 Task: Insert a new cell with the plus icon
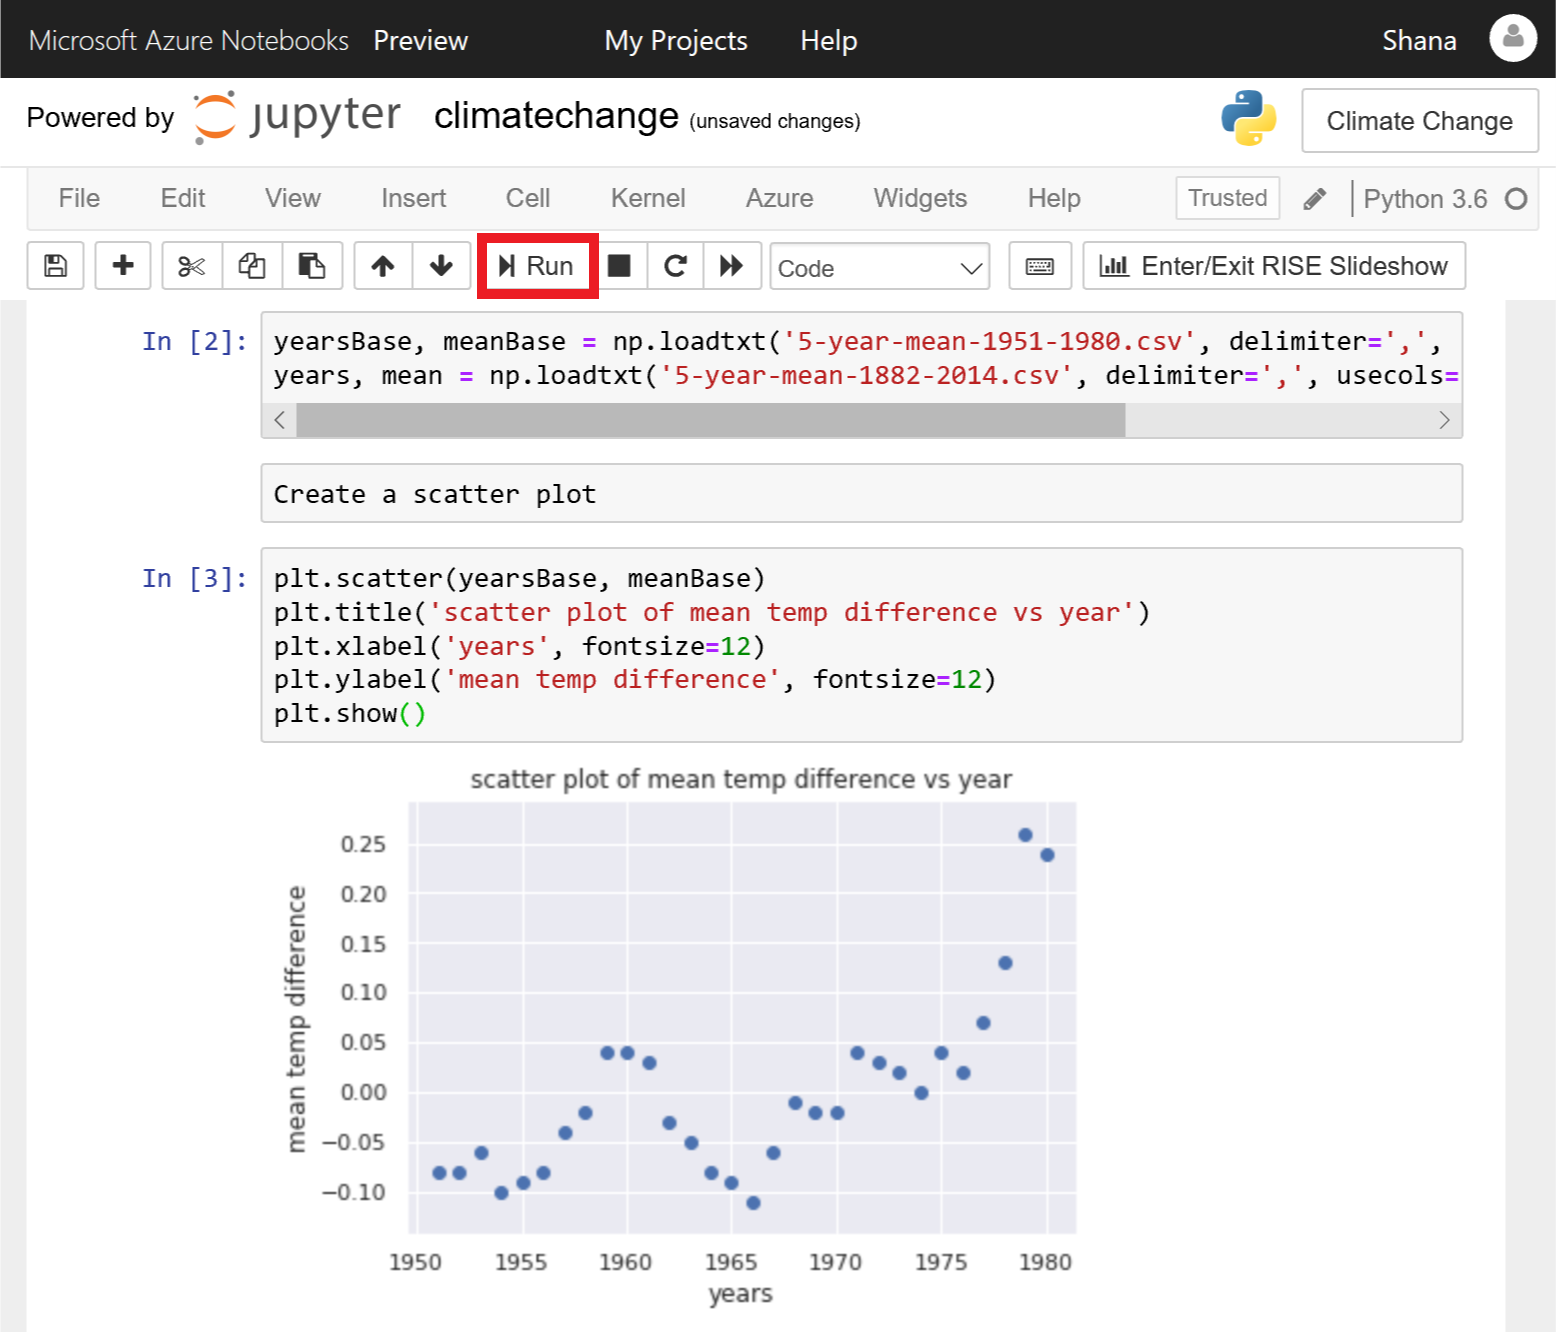(122, 265)
